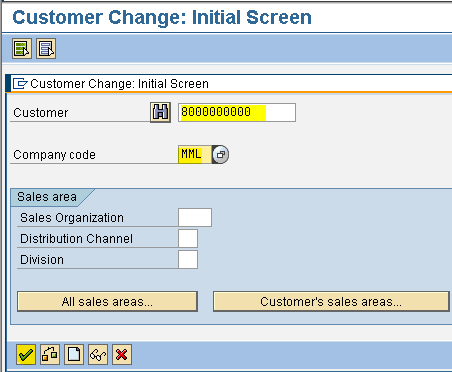This screenshot has width=452, height=372.
Task: Click the glasses display icon
Action: [x=98, y=355]
